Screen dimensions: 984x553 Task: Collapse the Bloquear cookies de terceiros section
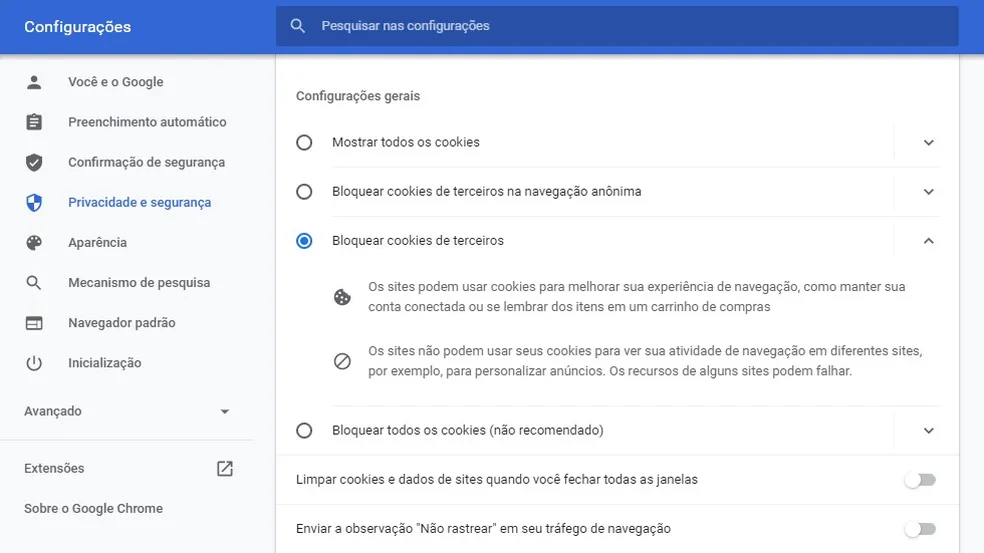click(928, 241)
